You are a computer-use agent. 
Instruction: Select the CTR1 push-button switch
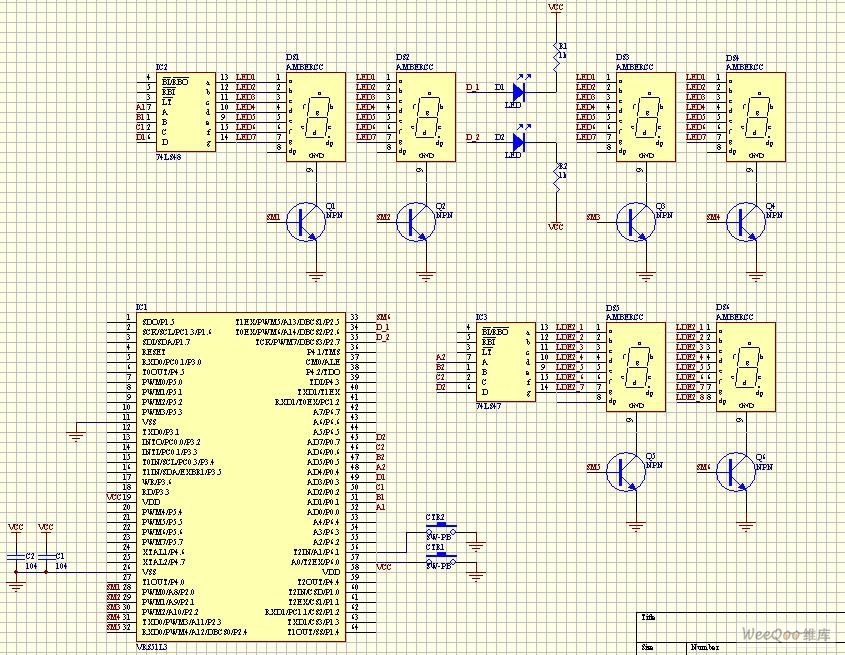point(441,557)
